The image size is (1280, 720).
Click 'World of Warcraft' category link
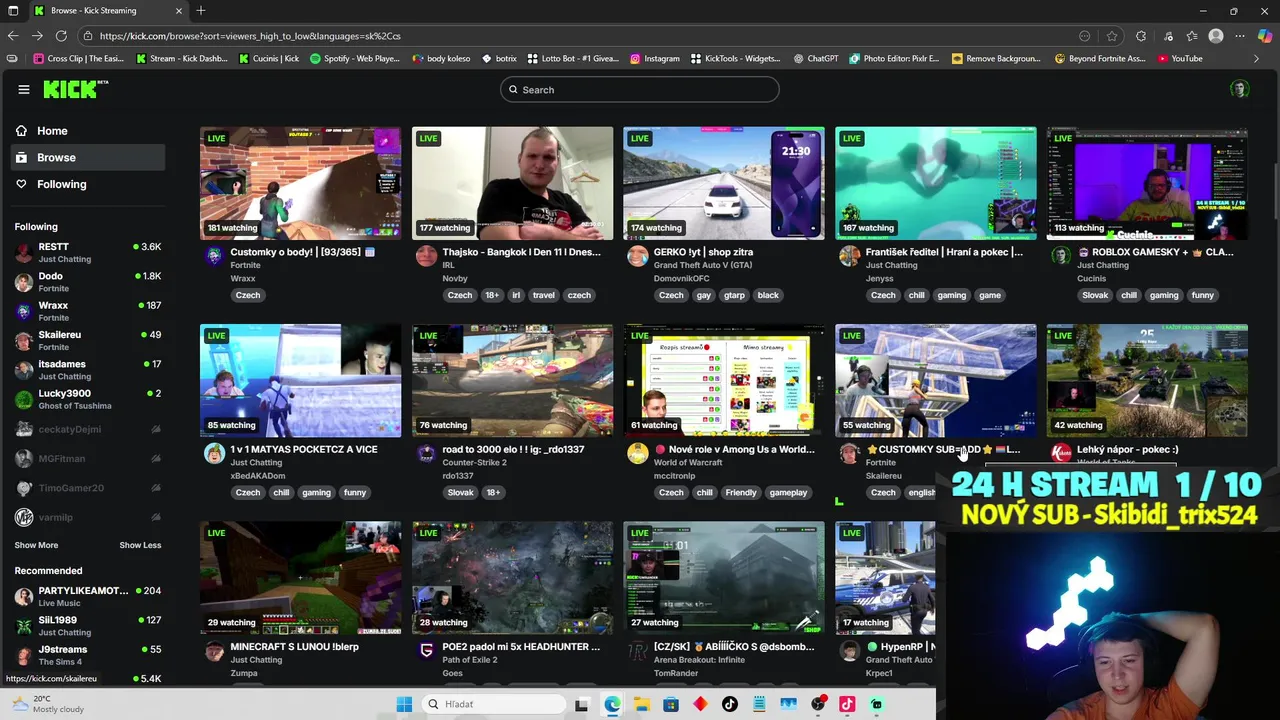coord(689,463)
